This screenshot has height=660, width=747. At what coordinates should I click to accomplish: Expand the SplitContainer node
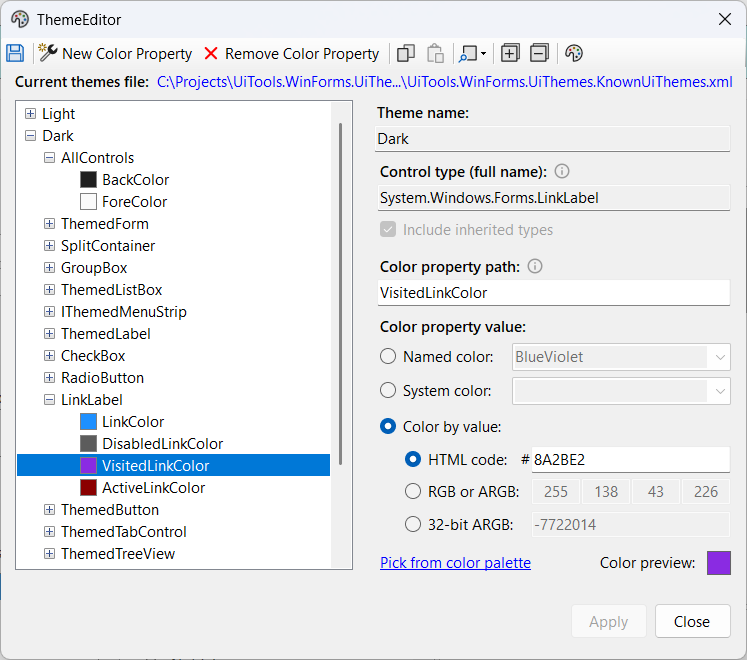pos(49,245)
